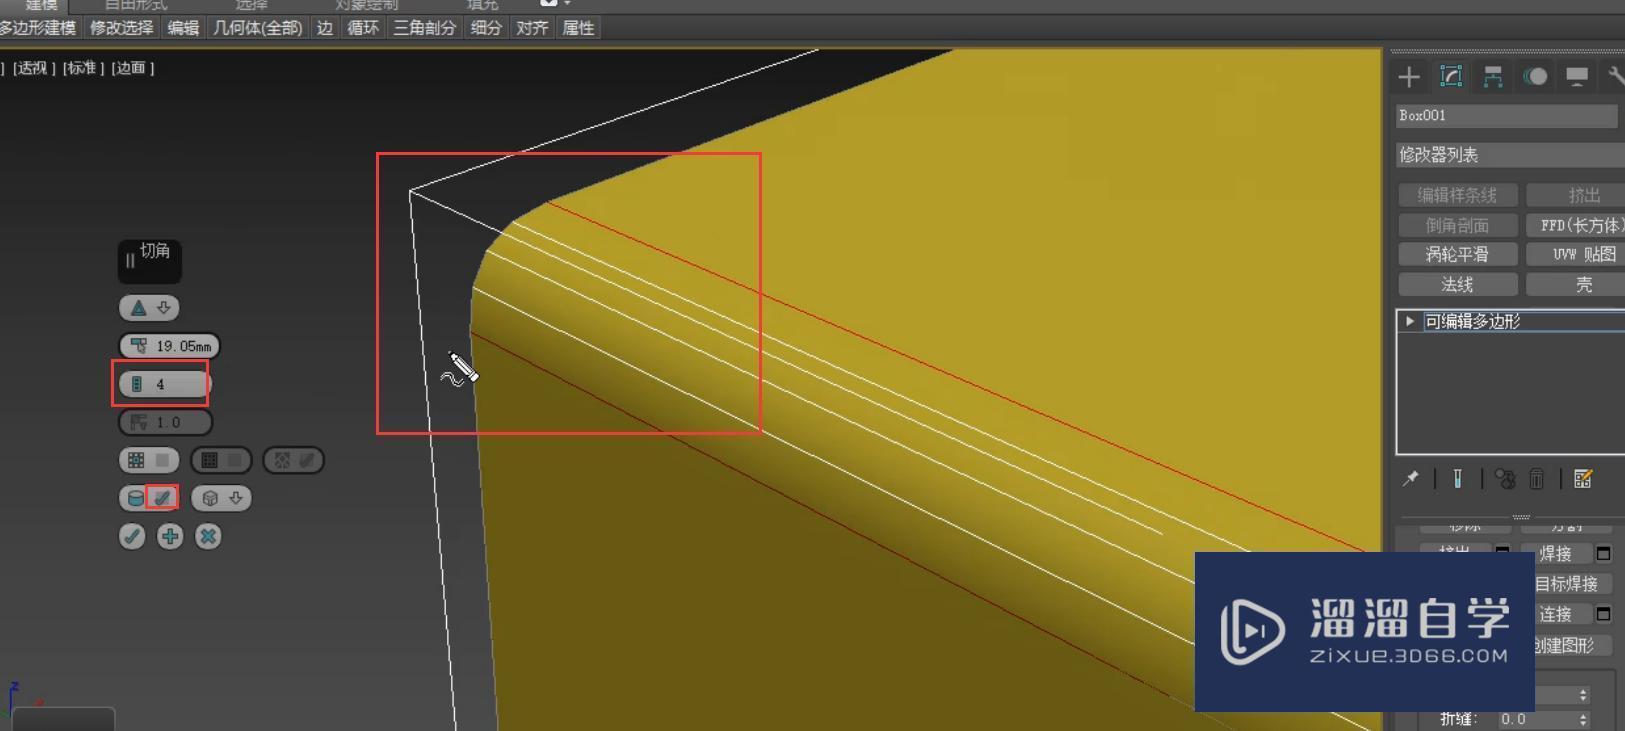Expand the 可编辑多边形 stack entry
Viewport: 1625px width, 731px height.
click(x=1410, y=321)
